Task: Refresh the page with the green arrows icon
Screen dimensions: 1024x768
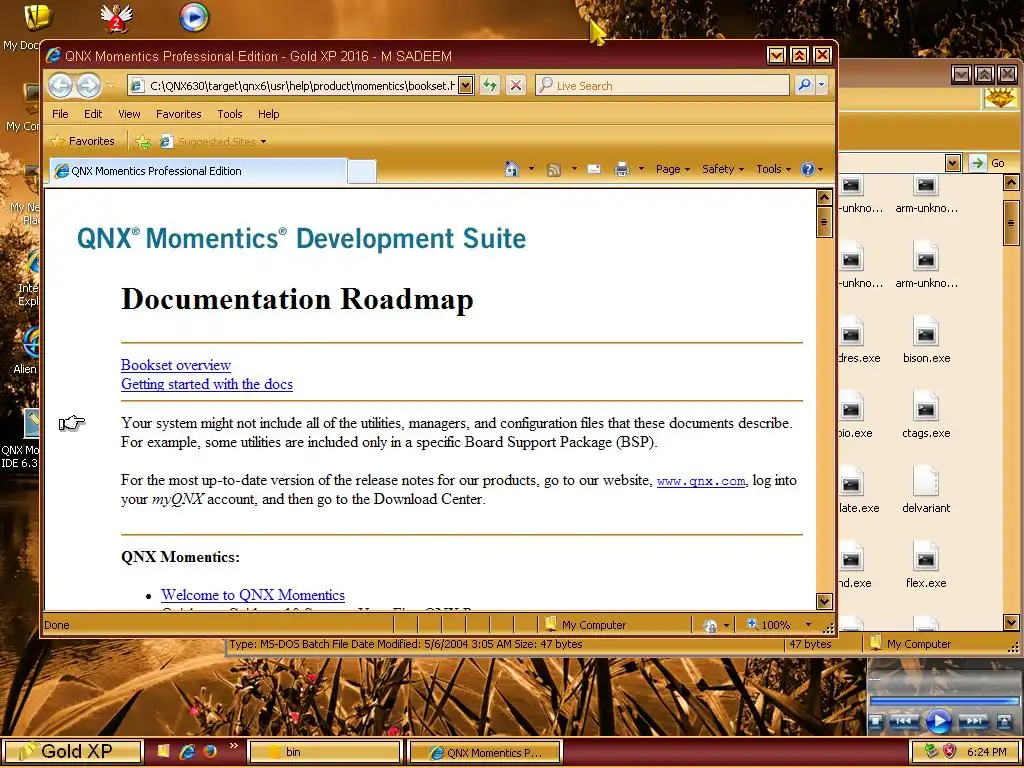Action: [x=490, y=85]
